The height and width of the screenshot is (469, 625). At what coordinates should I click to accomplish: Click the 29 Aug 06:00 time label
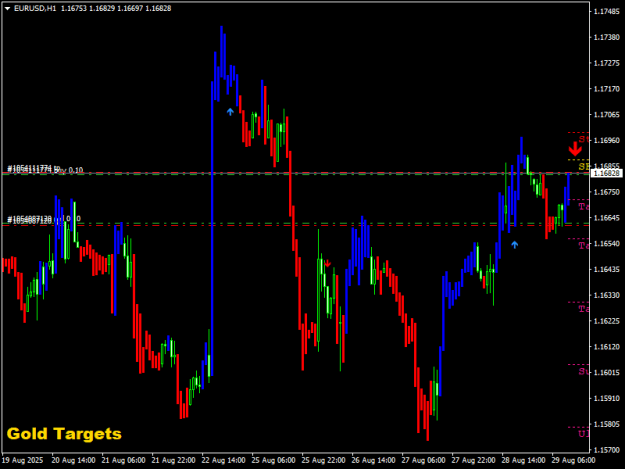point(573,460)
